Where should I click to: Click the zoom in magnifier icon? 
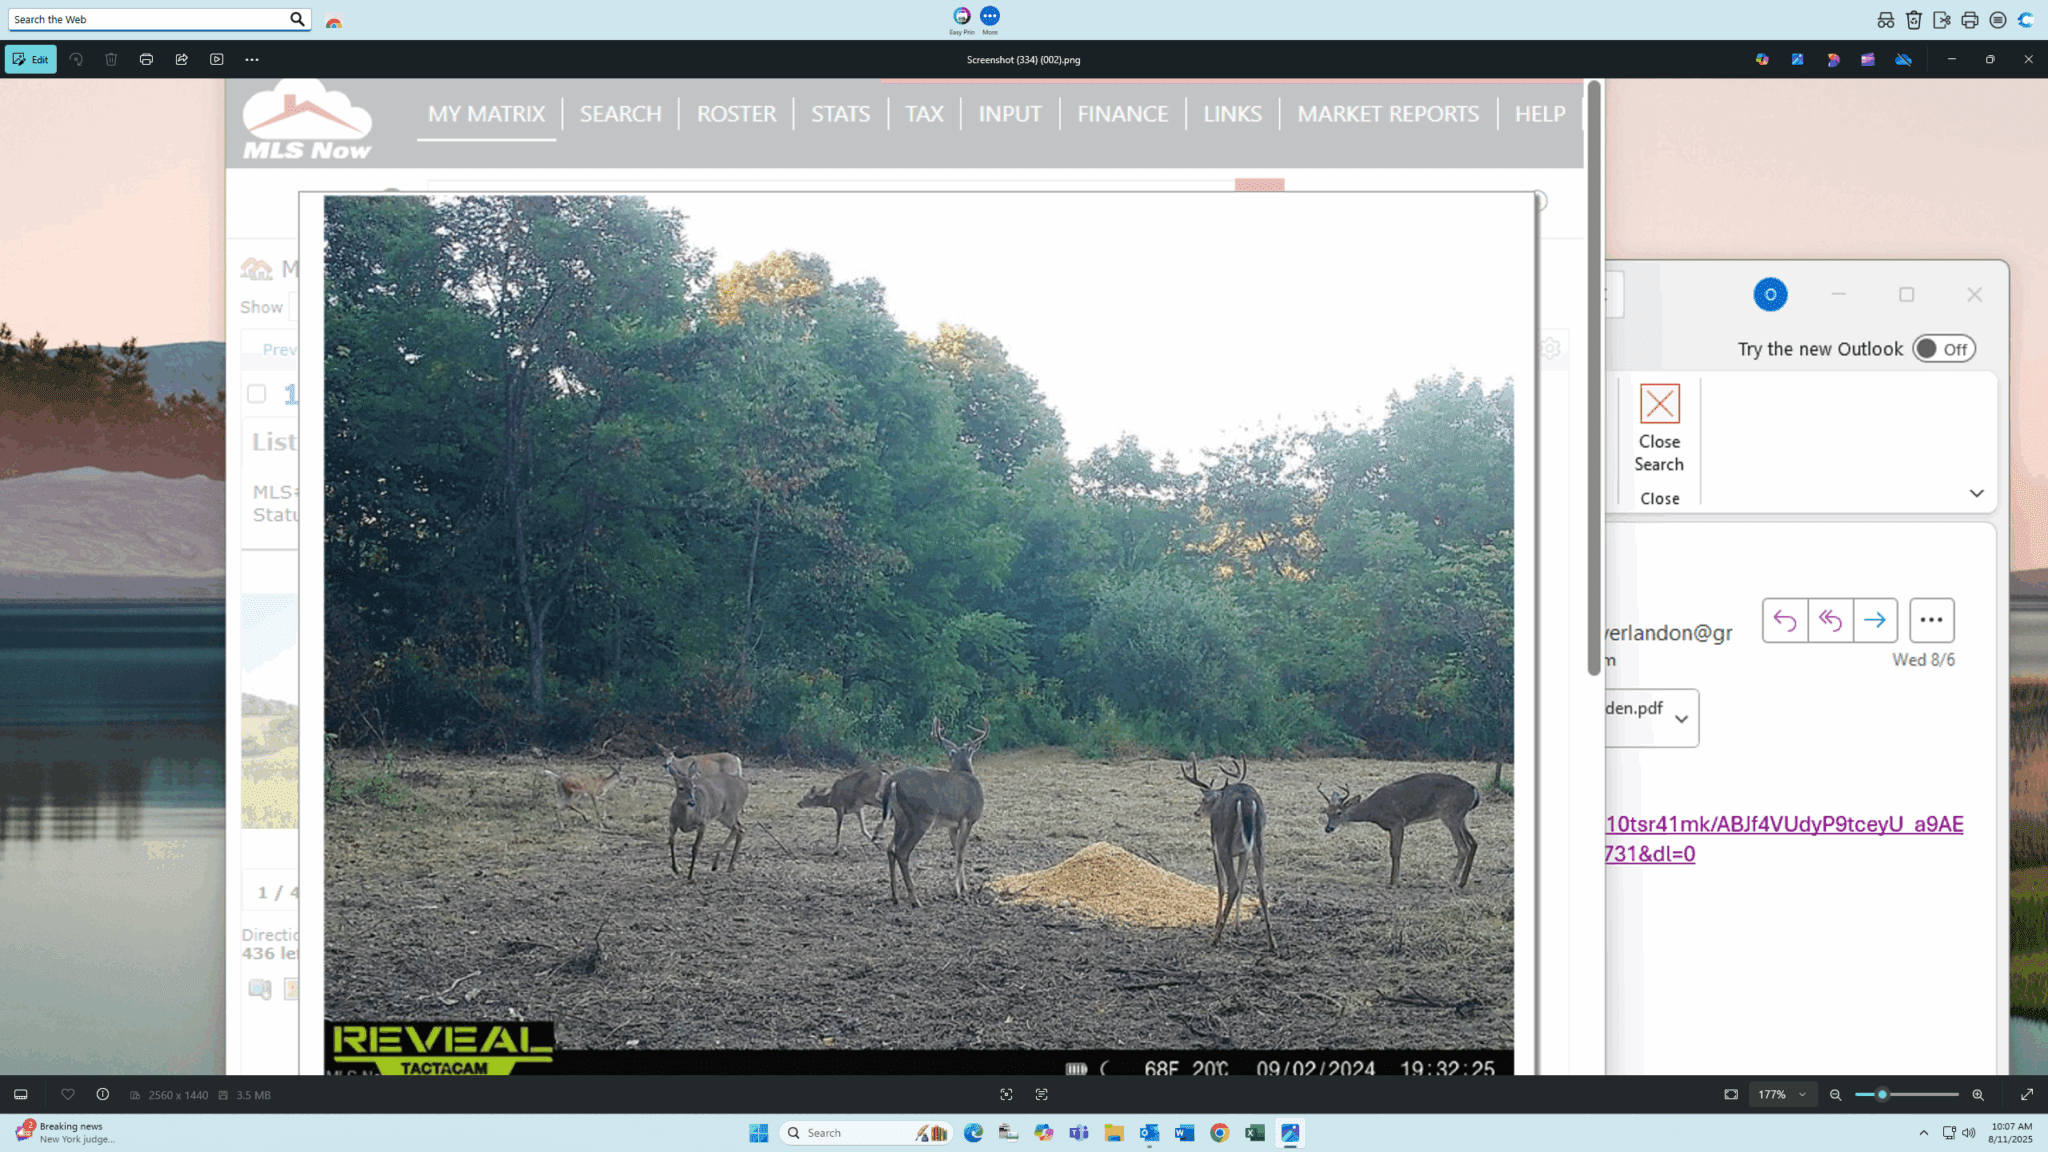point(1977,1095)
